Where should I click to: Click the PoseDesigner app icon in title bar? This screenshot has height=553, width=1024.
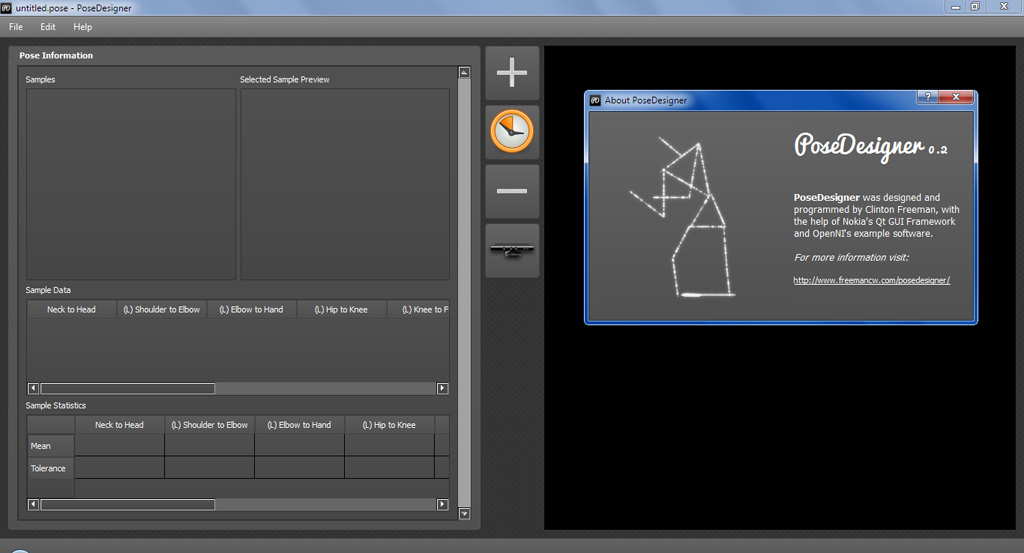[7, 8]
